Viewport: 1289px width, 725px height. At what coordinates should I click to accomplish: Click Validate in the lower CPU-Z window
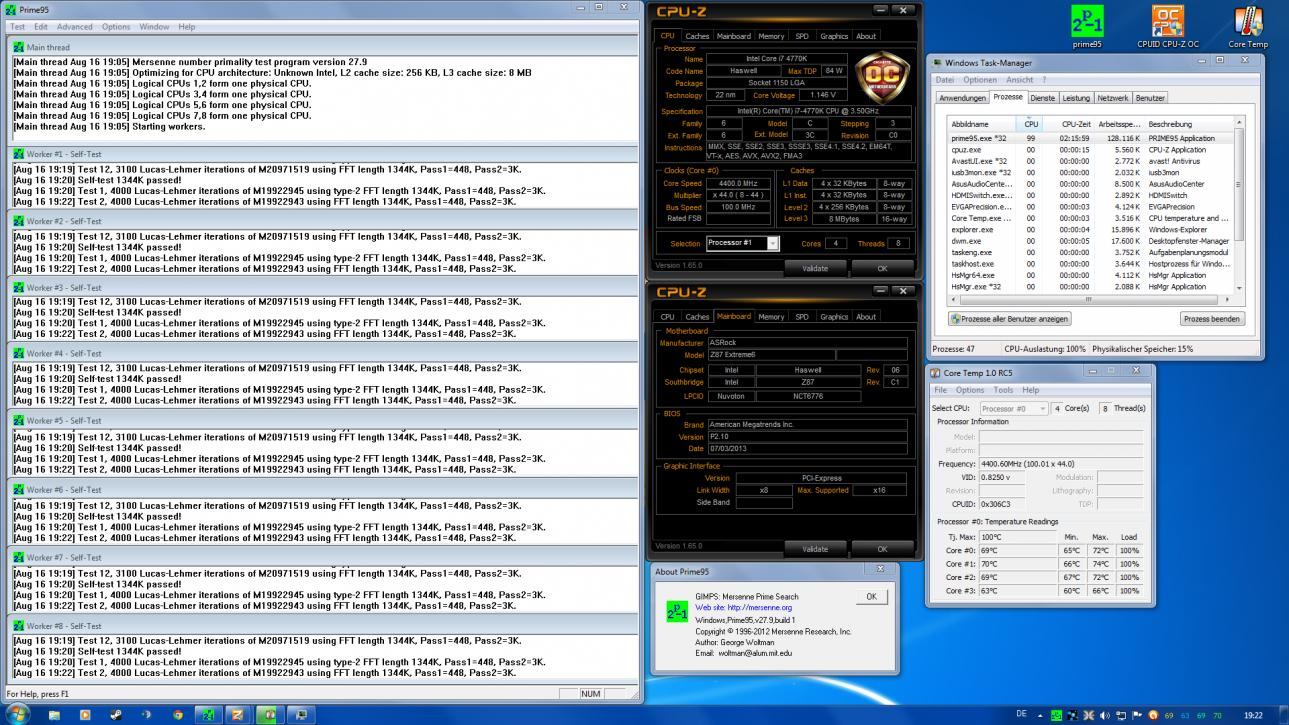[x=815, y=549]
